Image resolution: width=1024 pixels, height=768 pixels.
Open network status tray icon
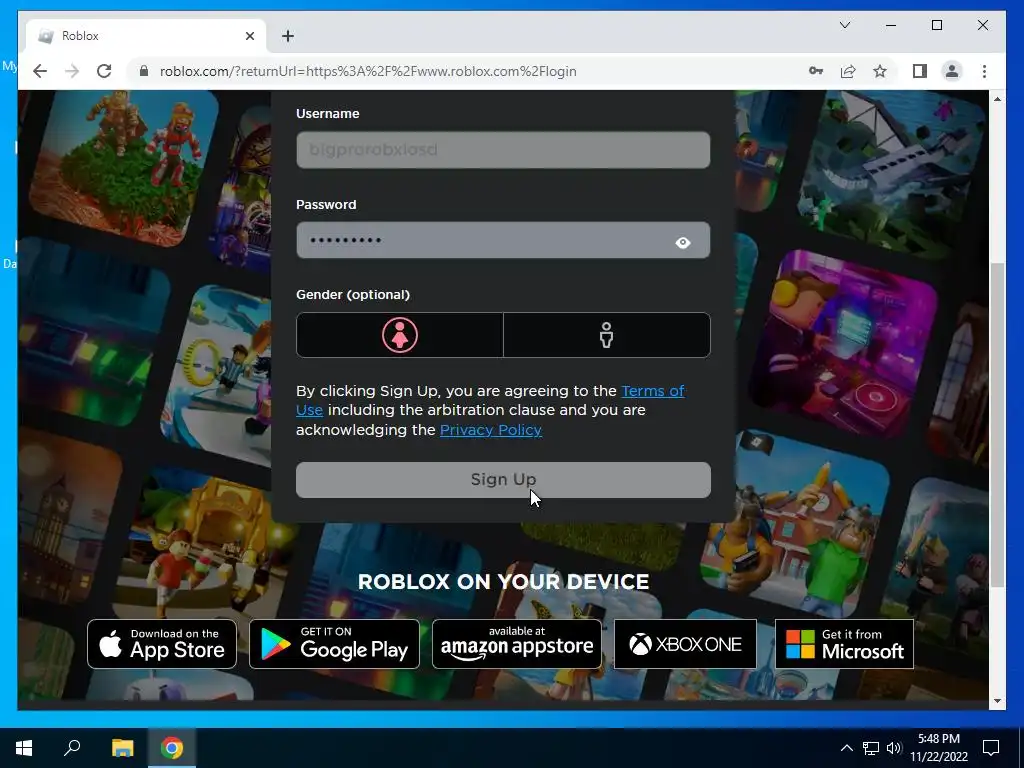pos(871,748)
